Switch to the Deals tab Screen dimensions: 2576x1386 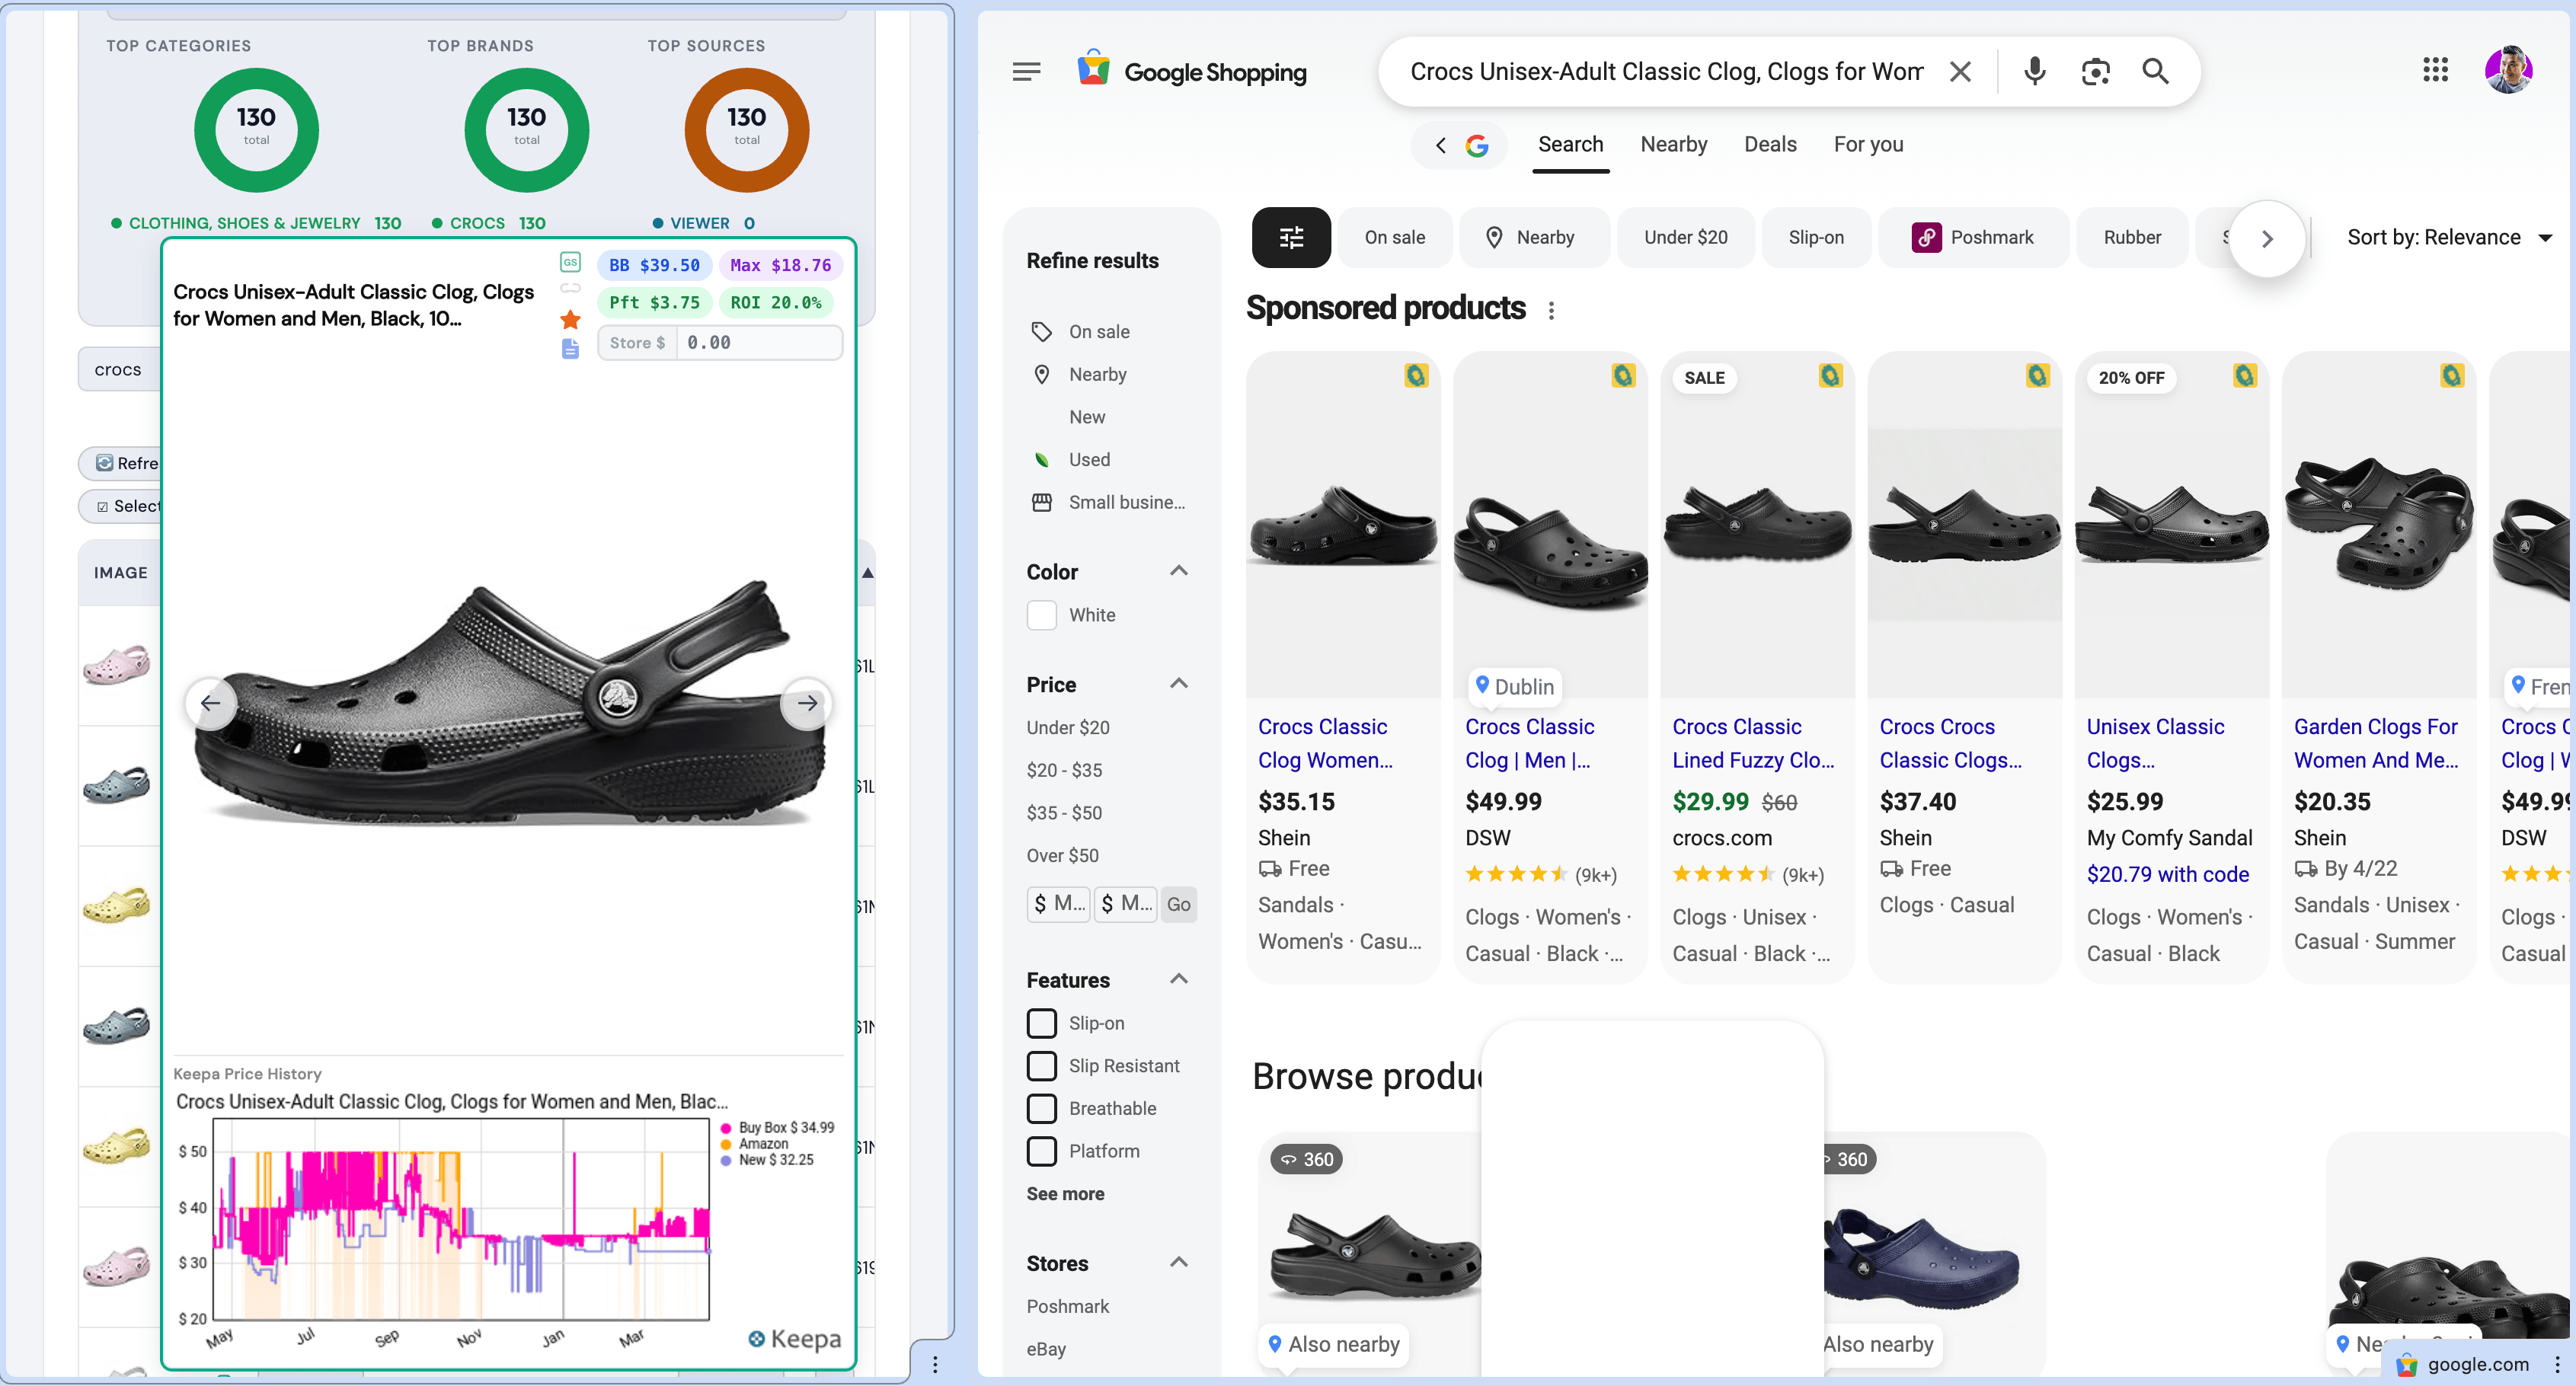point(1770,144)
